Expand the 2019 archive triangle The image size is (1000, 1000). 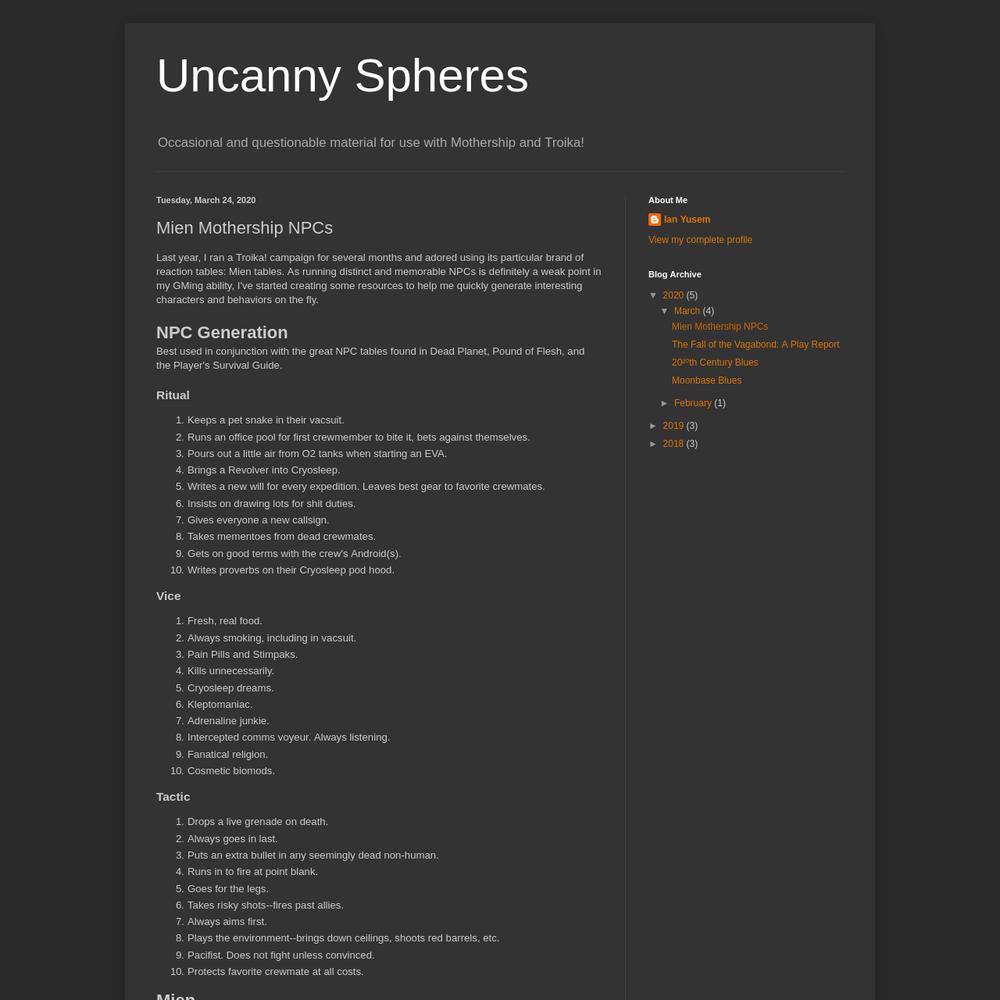pos(653,426)
